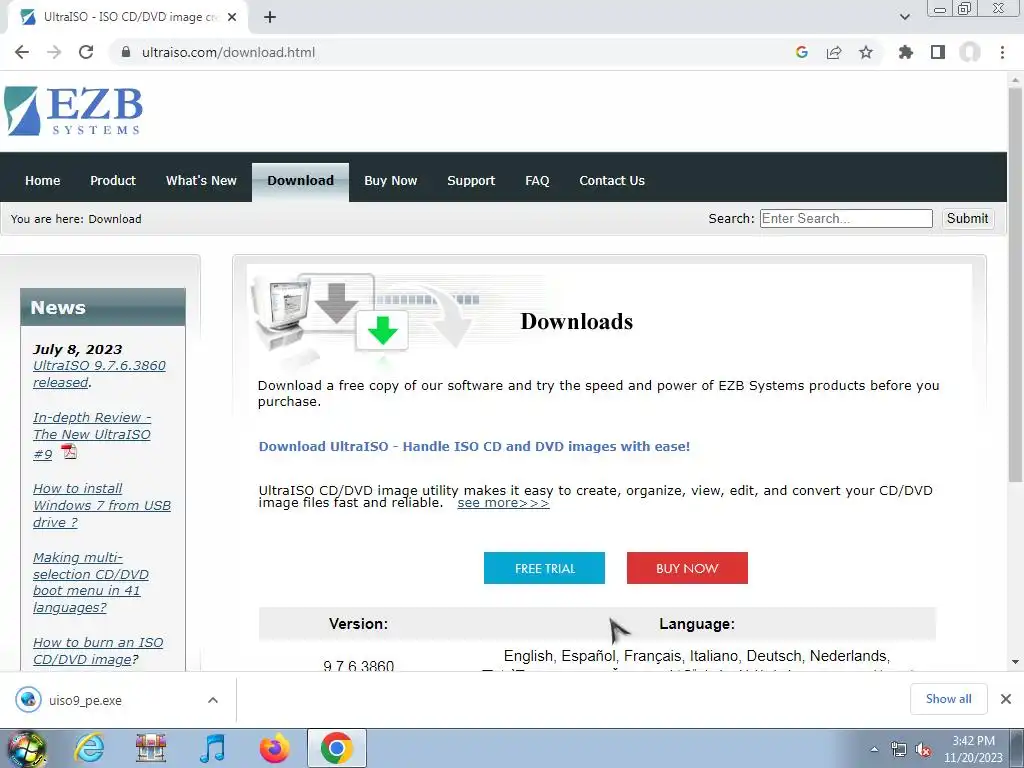The image size is (1024, 768).
Task: Reload the page with the refresh icon
Action: (86, 52)
